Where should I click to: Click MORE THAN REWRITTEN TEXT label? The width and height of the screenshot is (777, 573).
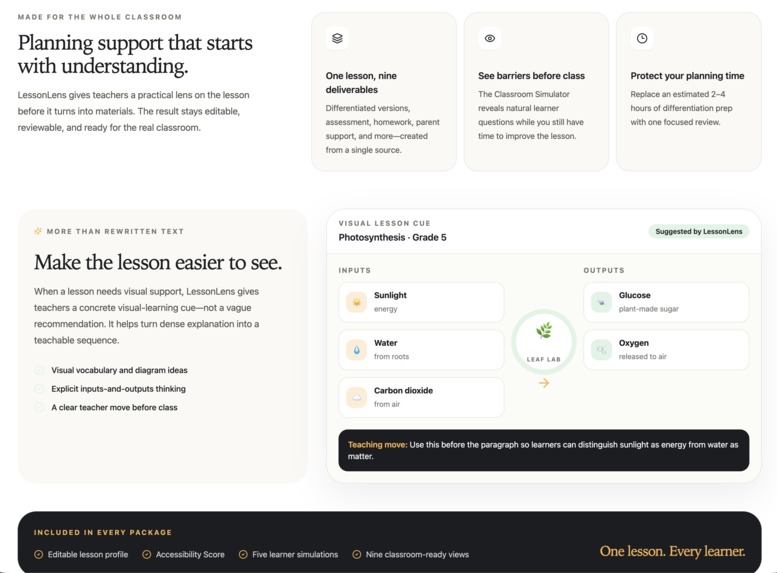[x=115, y=231]
